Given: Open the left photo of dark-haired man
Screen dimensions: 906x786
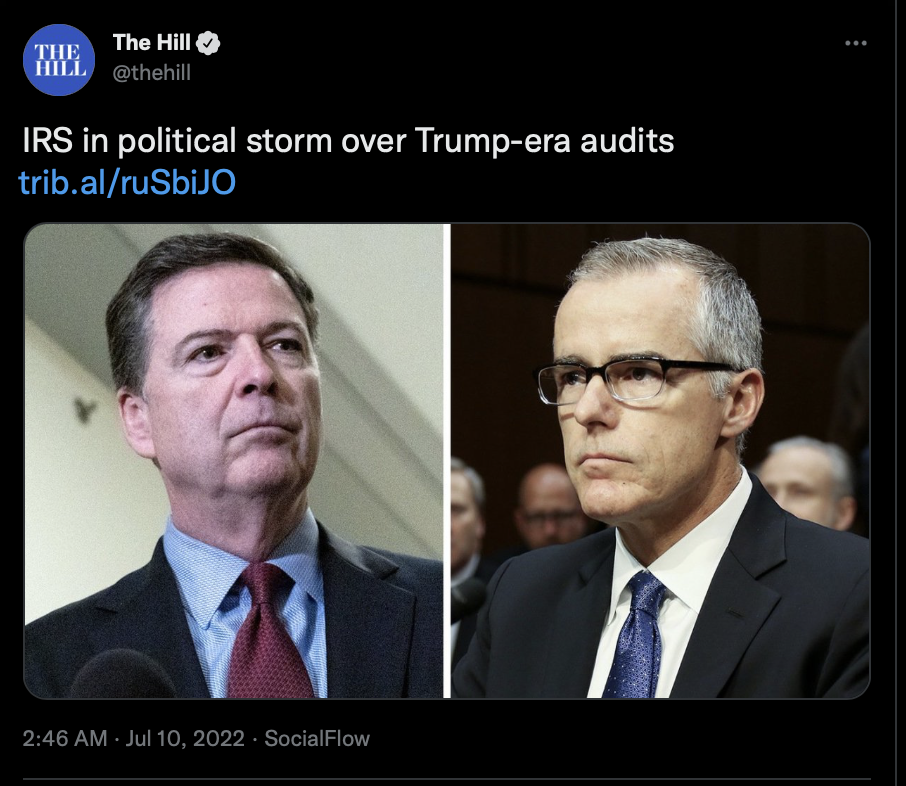Looking at the screenshot, I should (x=233, y=461).
